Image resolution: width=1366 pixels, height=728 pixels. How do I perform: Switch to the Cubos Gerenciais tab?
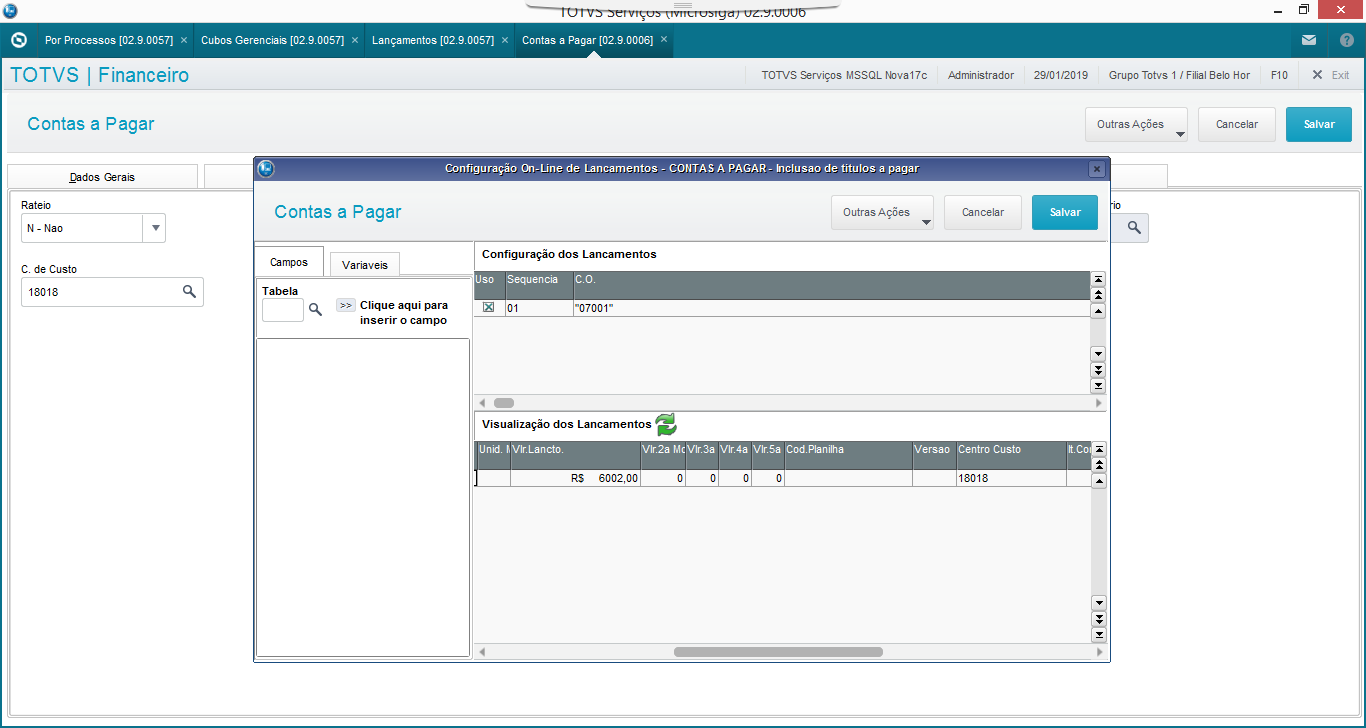coord(272,41)
